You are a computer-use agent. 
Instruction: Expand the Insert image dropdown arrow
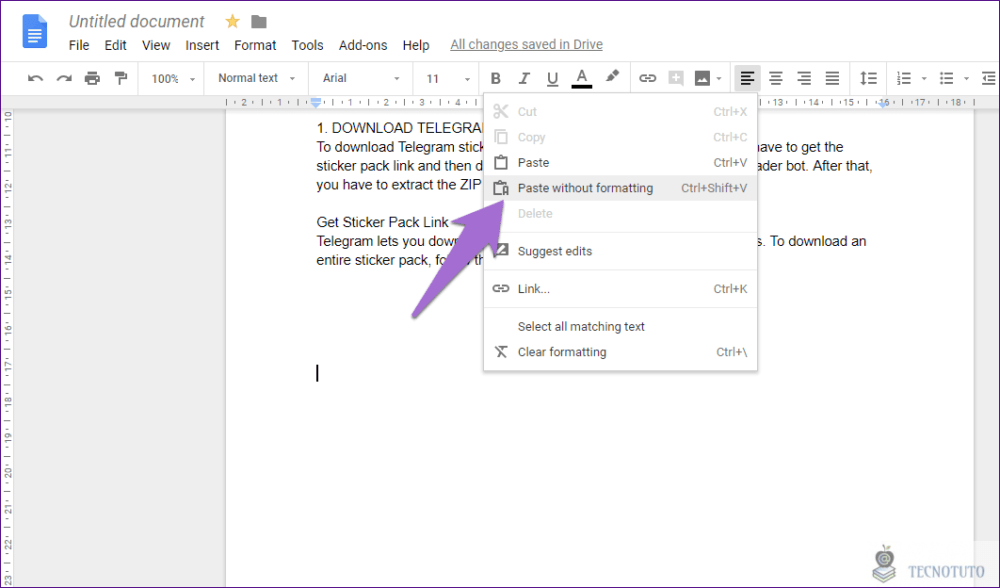pyautogui.click(x=719, y=79)
